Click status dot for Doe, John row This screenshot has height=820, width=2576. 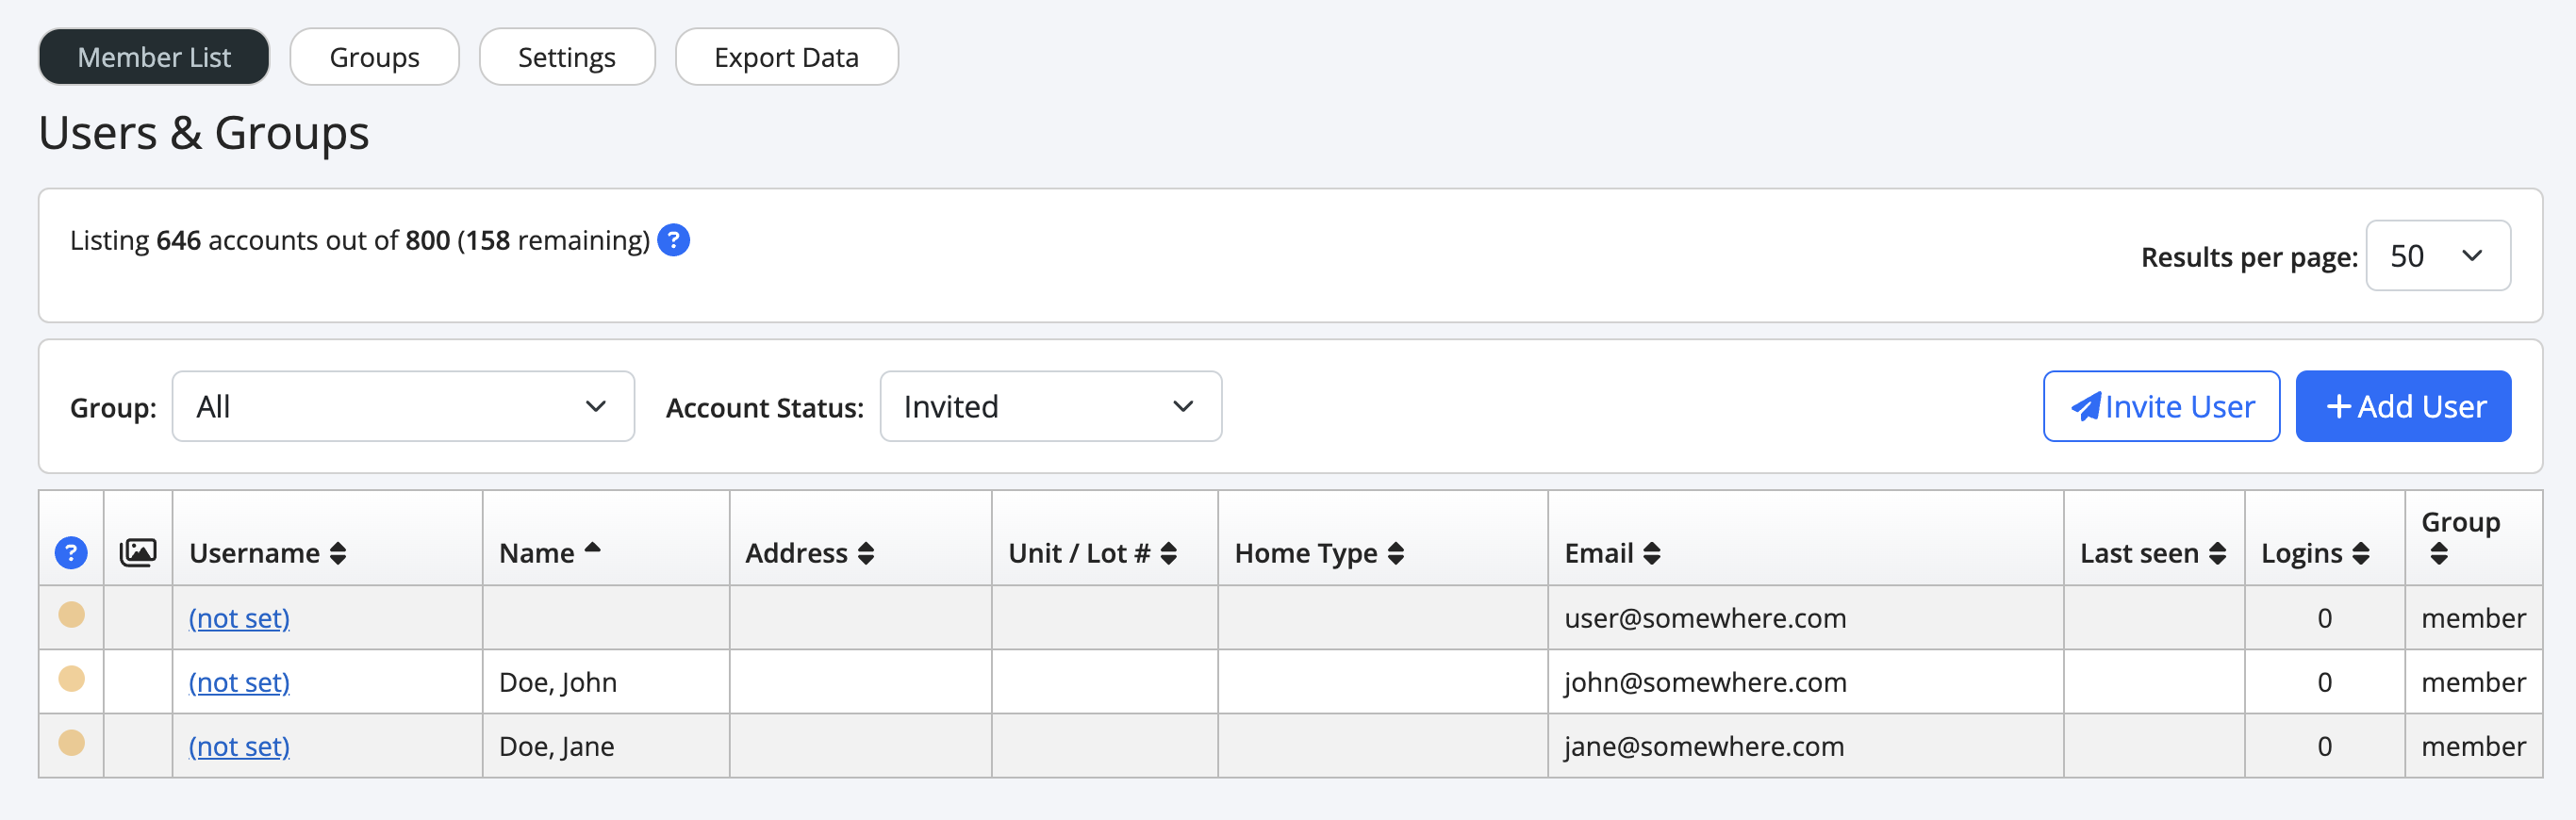tap(71, 678)
